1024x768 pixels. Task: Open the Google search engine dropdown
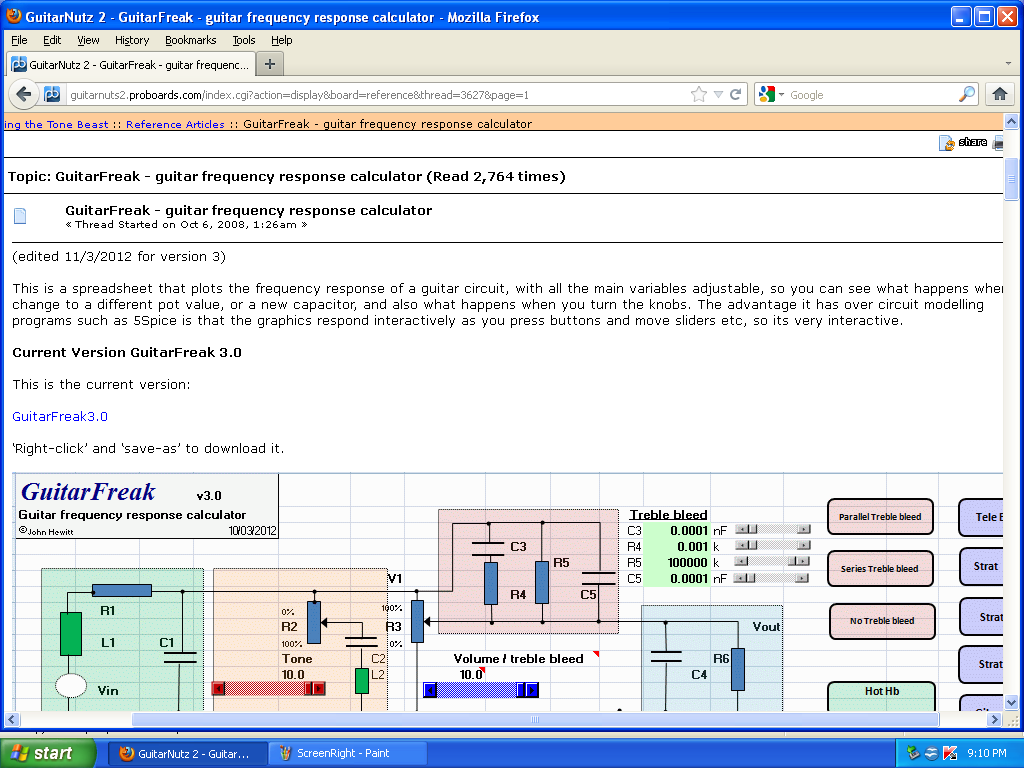[x=781, y=95]
